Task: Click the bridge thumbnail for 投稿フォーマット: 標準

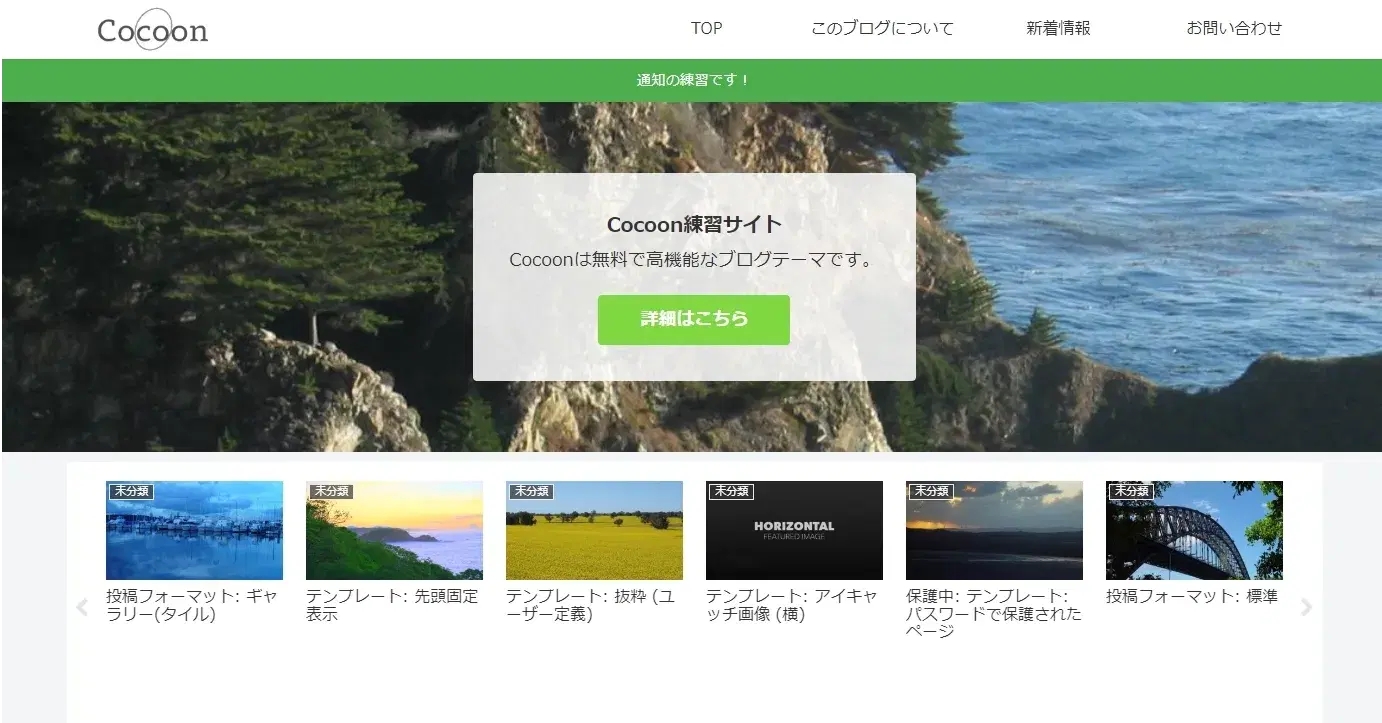Action: pyautogui.click(x=1194, y=530)
